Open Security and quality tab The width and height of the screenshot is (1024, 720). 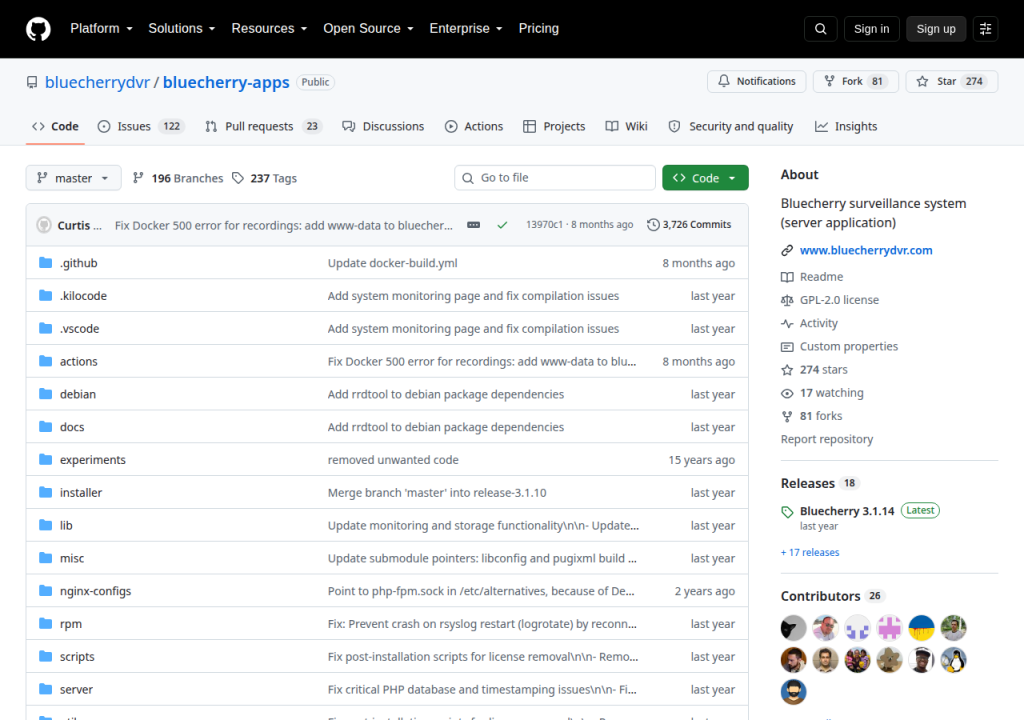coord(731,126)
